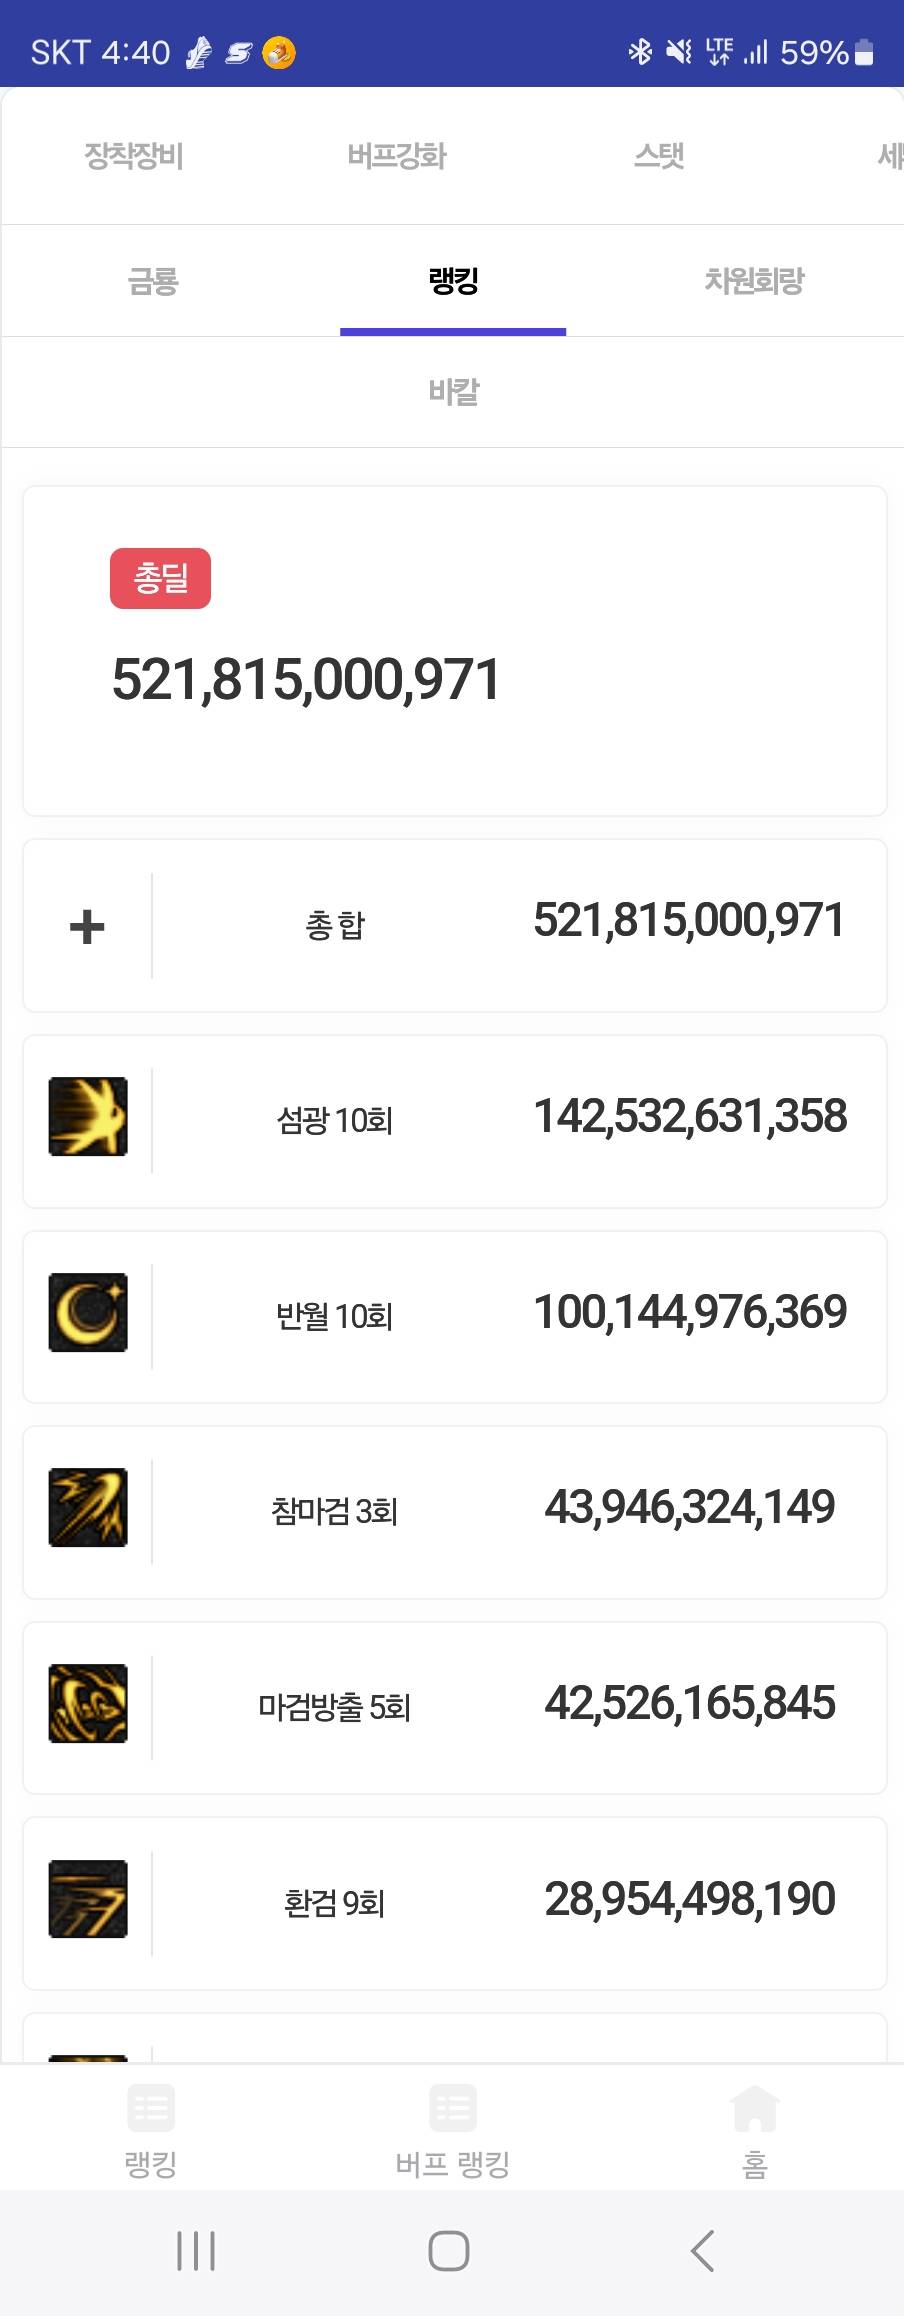Select the 차원회랑 sub-tab
This screenshot has height=2316, width=904.
click(754, 281)
